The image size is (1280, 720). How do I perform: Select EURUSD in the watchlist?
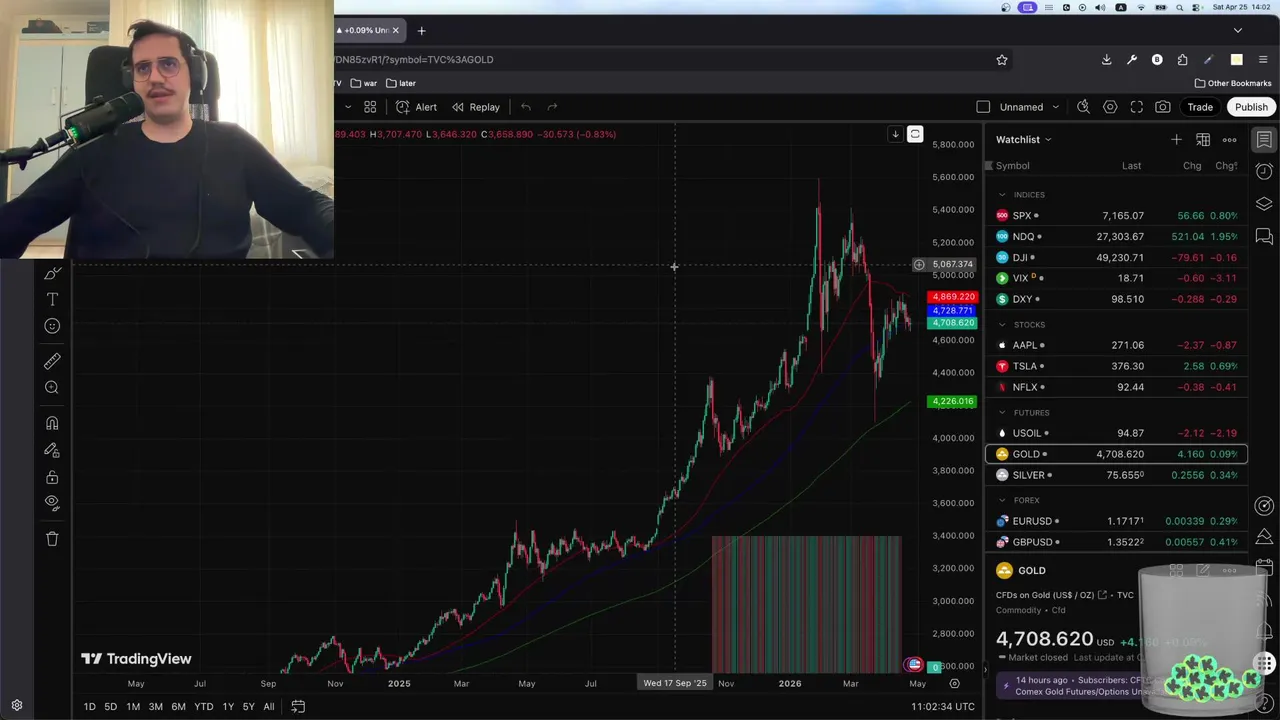pyautogui.click(x=1116, y=521)
